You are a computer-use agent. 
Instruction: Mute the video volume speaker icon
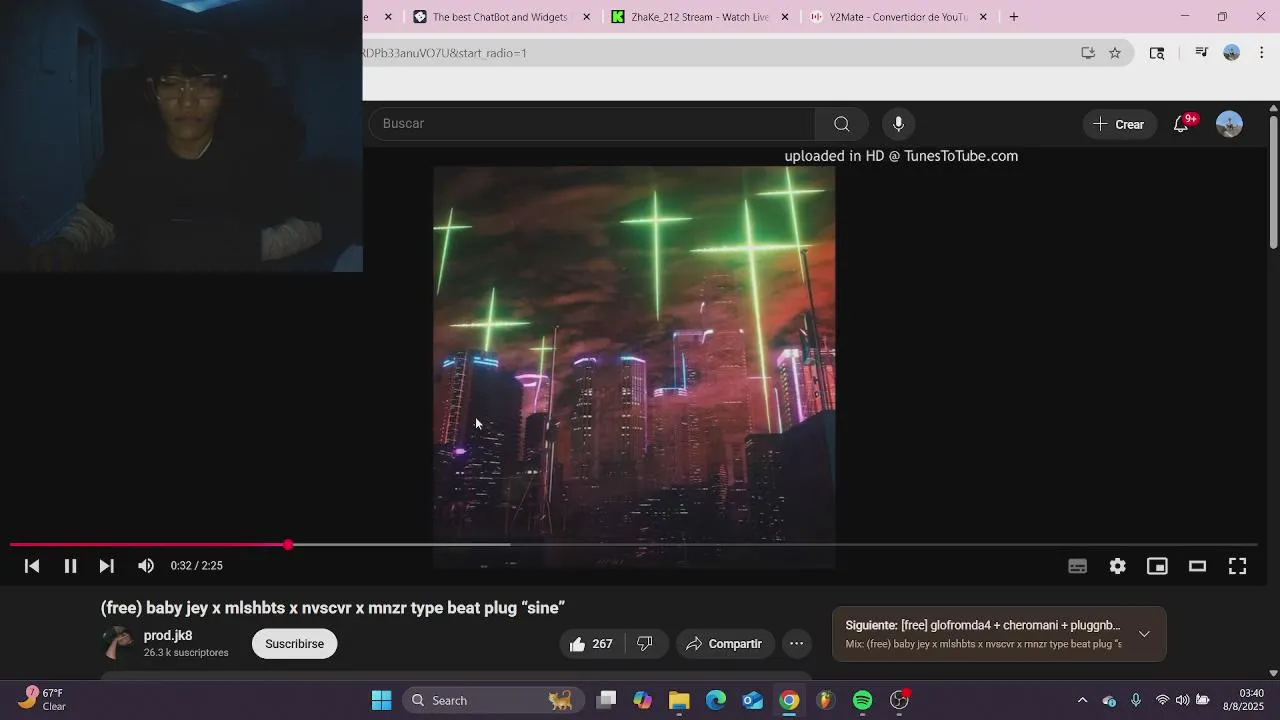[146, 566]
